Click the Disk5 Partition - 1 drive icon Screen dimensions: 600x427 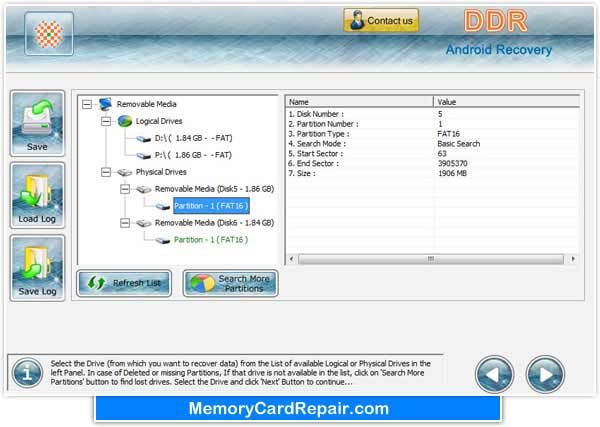pyautogui.click(x=163, y=206)
